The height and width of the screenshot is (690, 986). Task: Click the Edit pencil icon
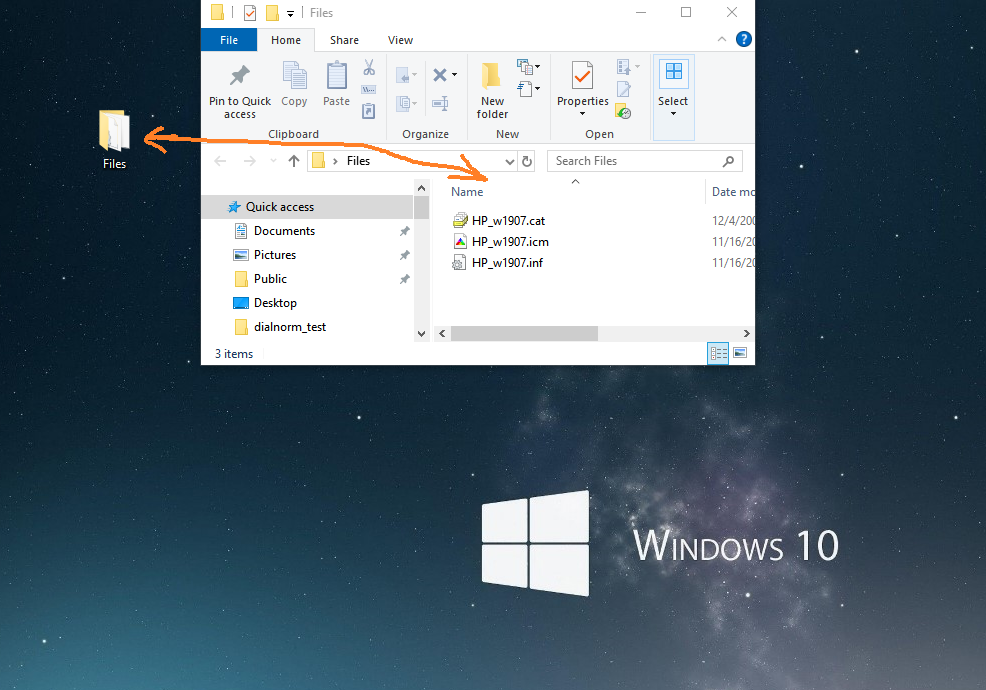click(x=624, y=89)
